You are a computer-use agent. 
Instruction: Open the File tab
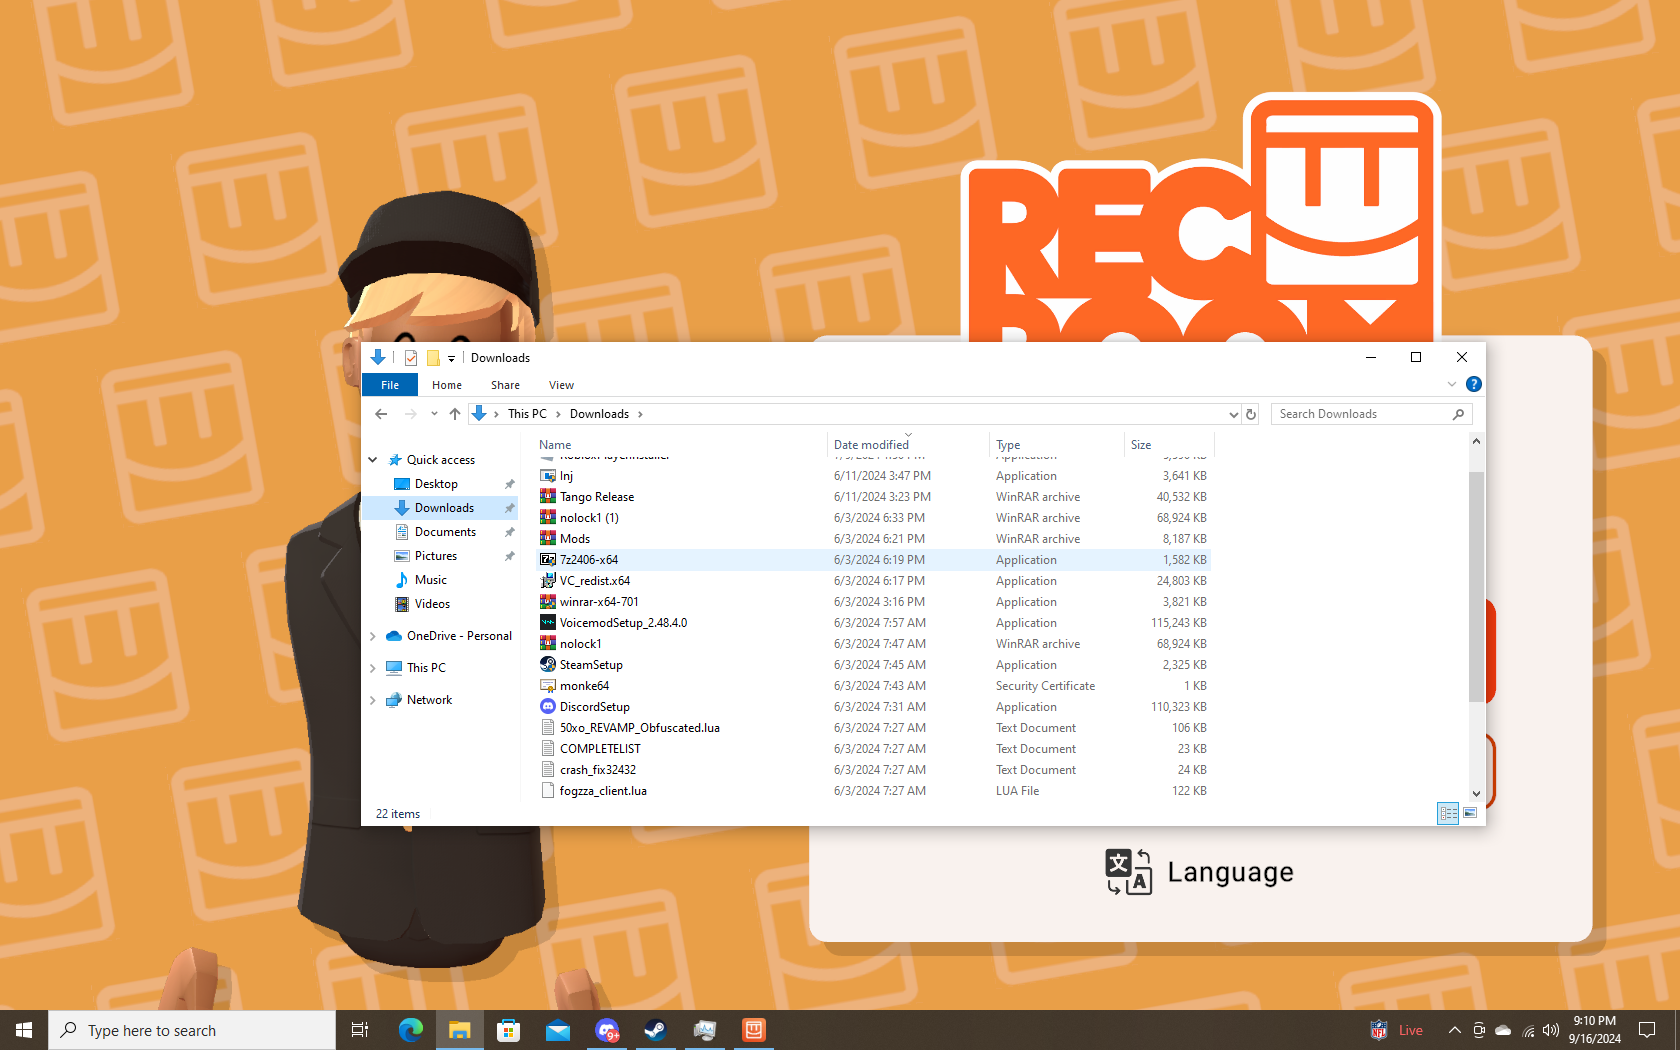pyautogui.click(x=390, y=385)
